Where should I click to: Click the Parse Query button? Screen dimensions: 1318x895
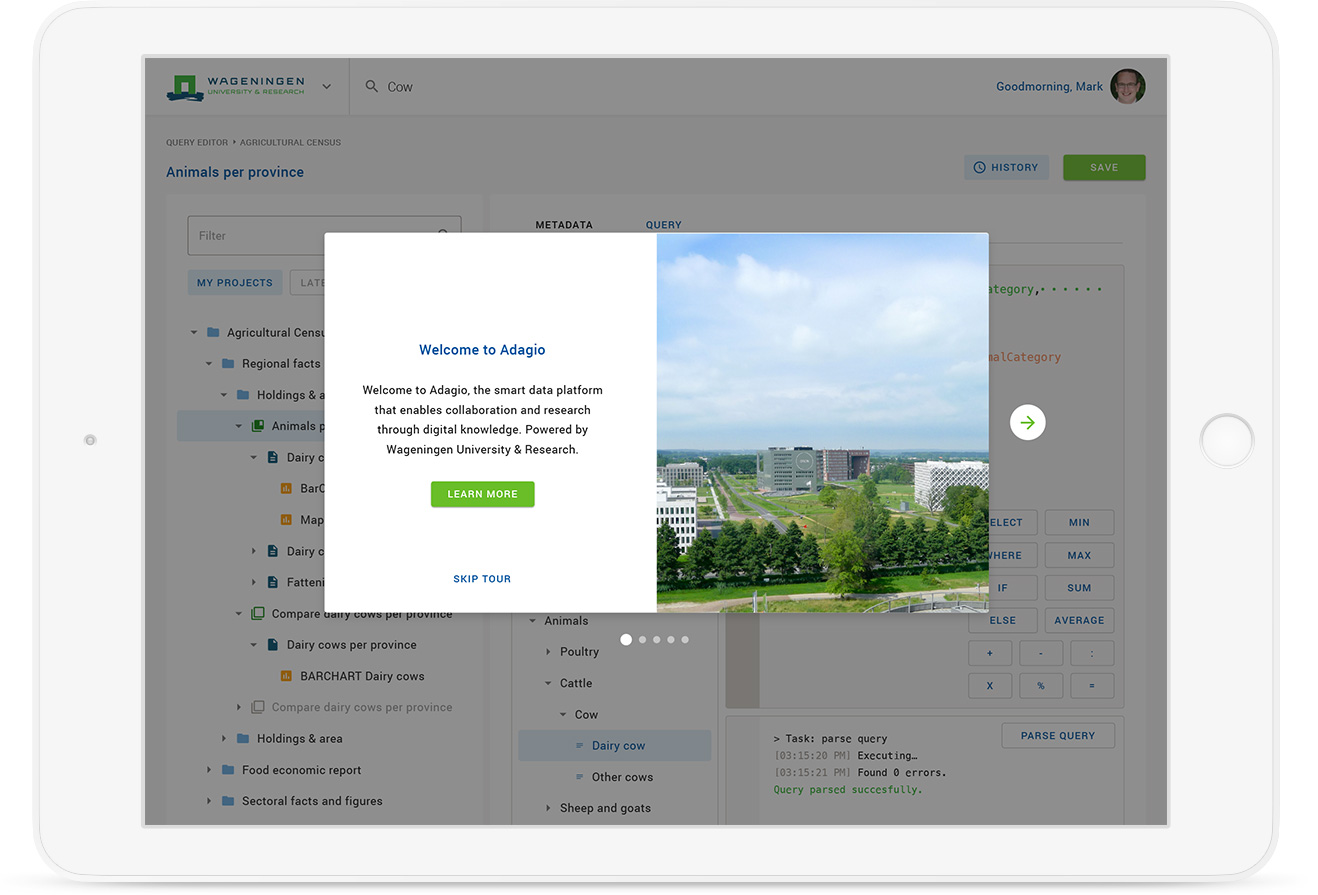coord(1058,735)
